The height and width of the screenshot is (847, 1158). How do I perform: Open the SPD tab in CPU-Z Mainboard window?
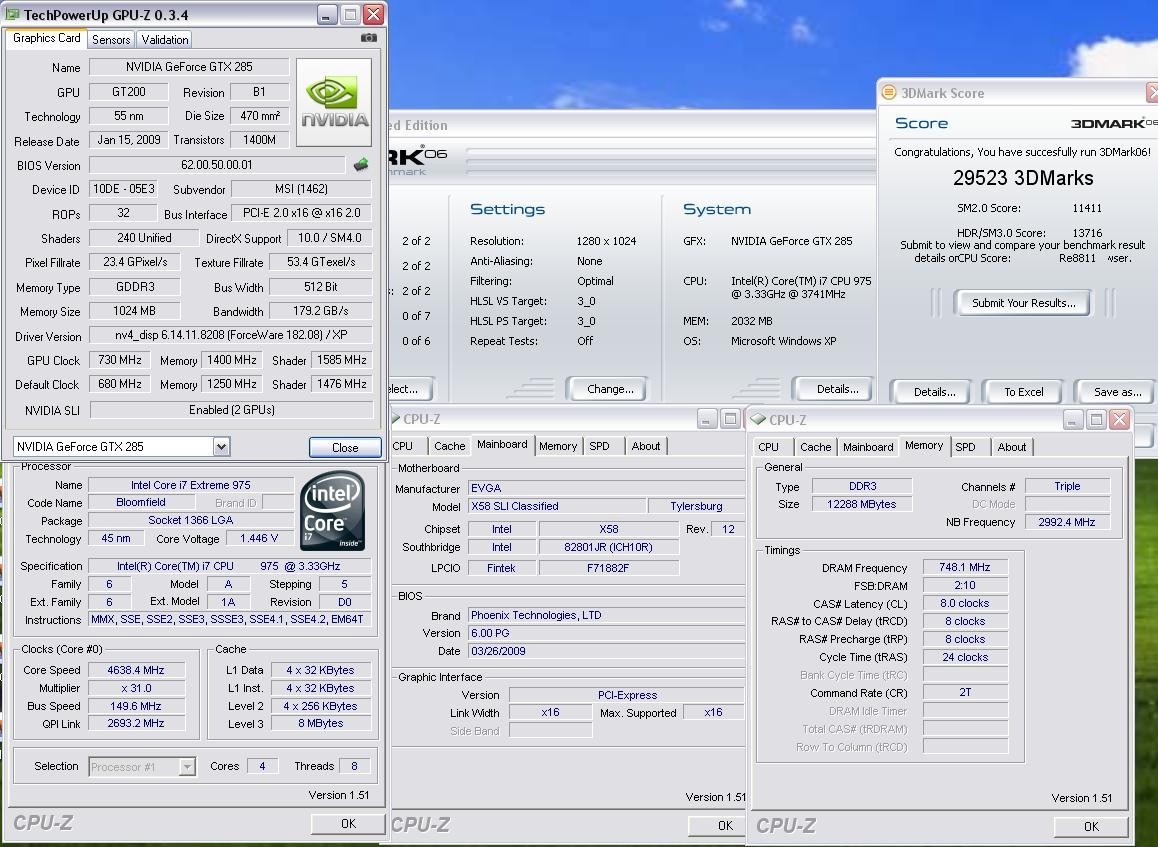599,446
